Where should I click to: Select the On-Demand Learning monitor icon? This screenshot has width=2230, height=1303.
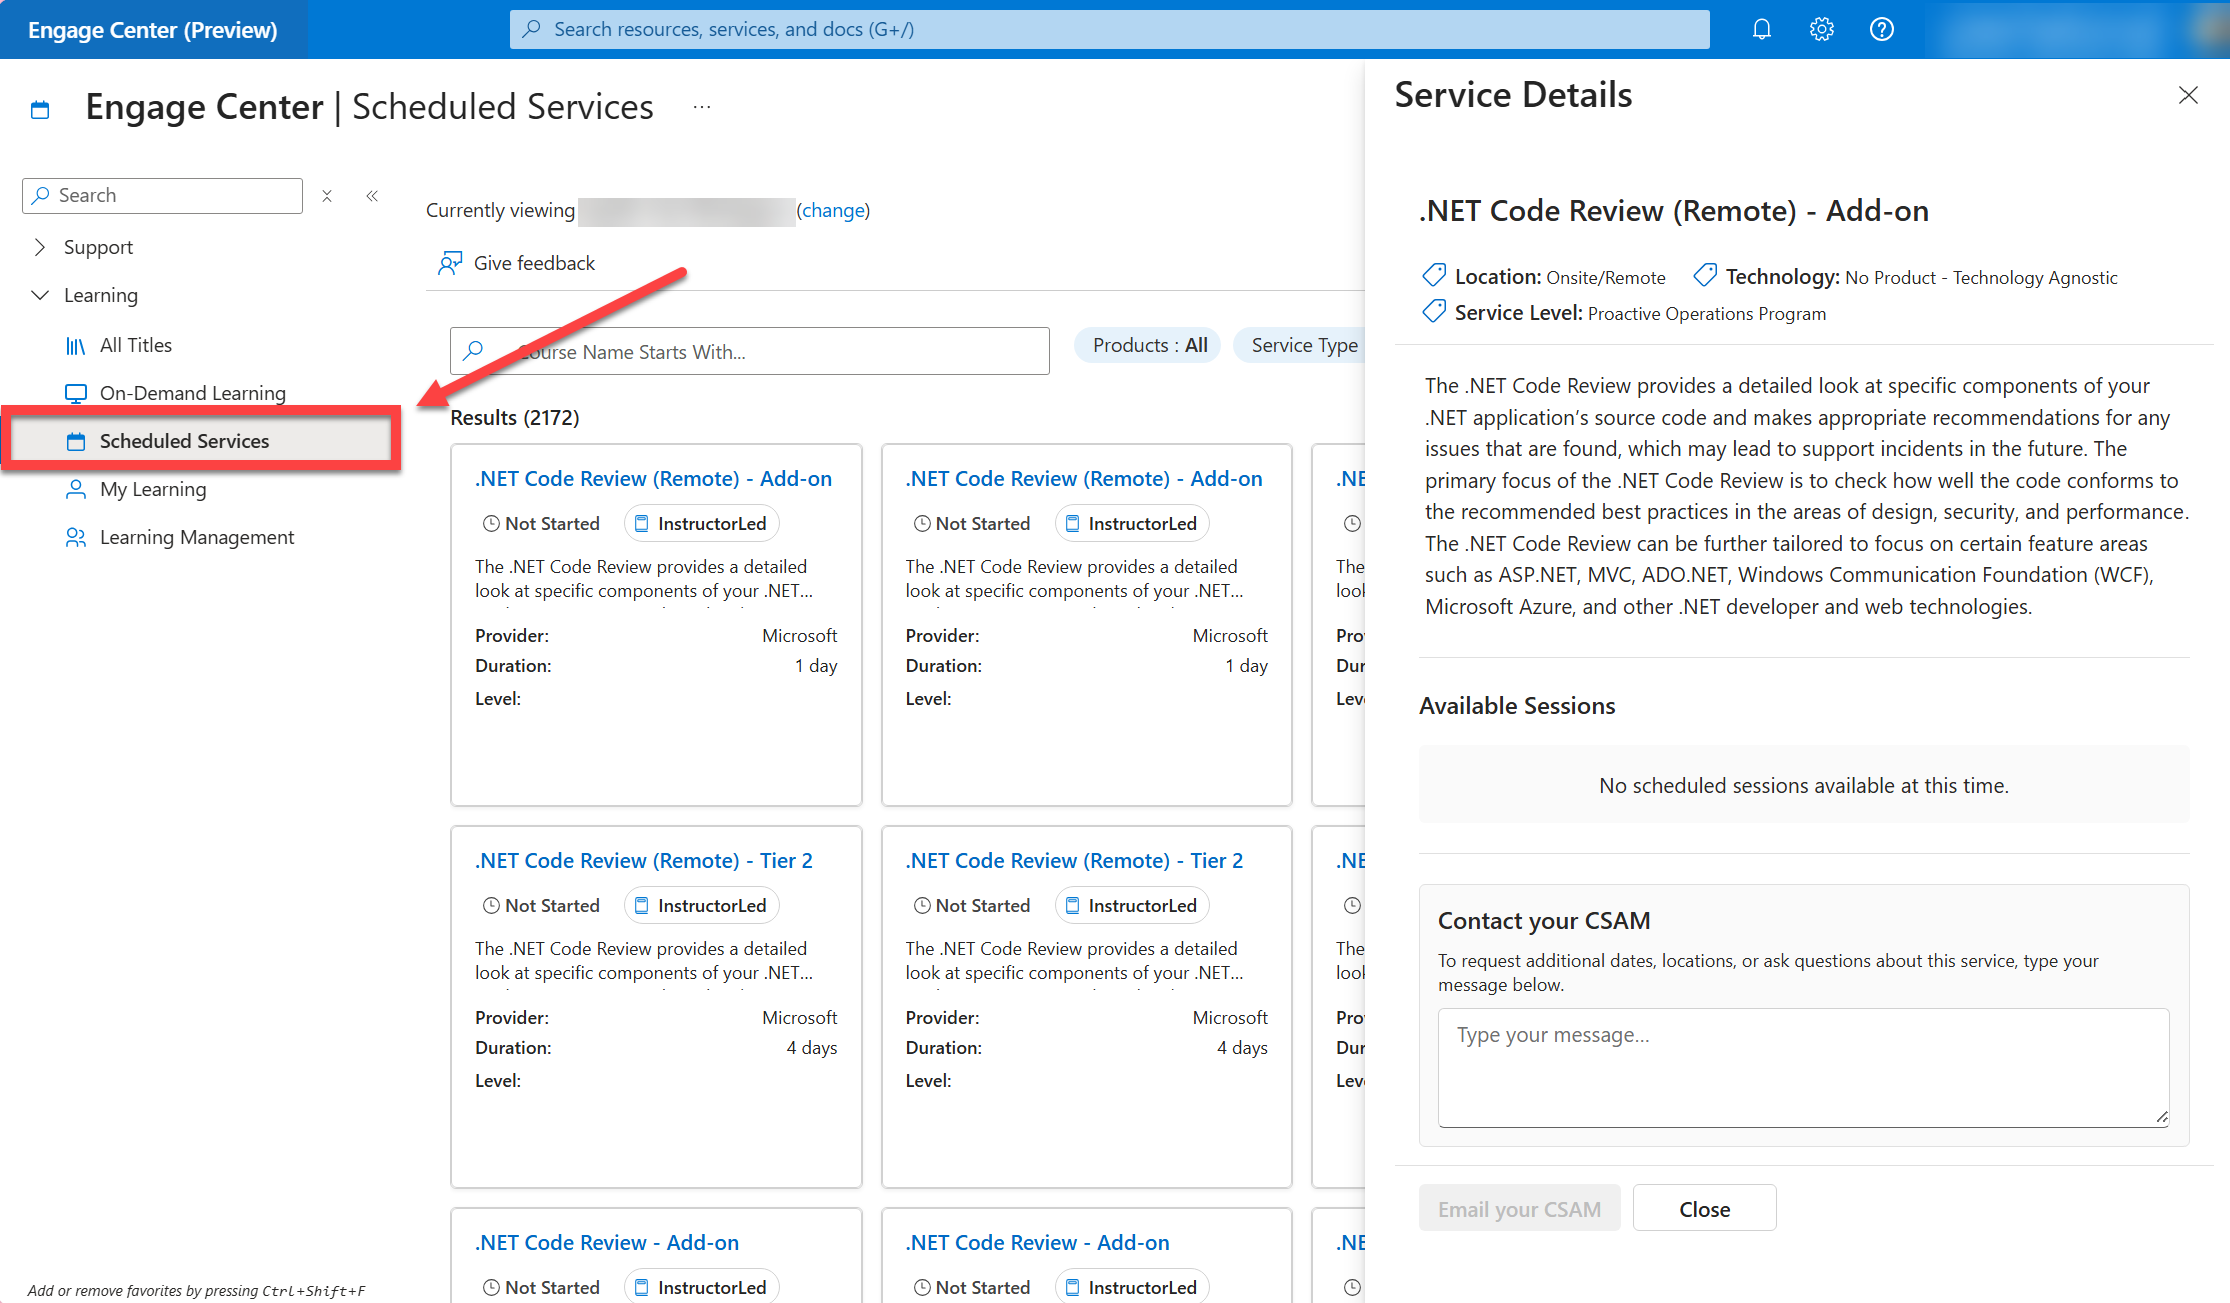(76, 392)
